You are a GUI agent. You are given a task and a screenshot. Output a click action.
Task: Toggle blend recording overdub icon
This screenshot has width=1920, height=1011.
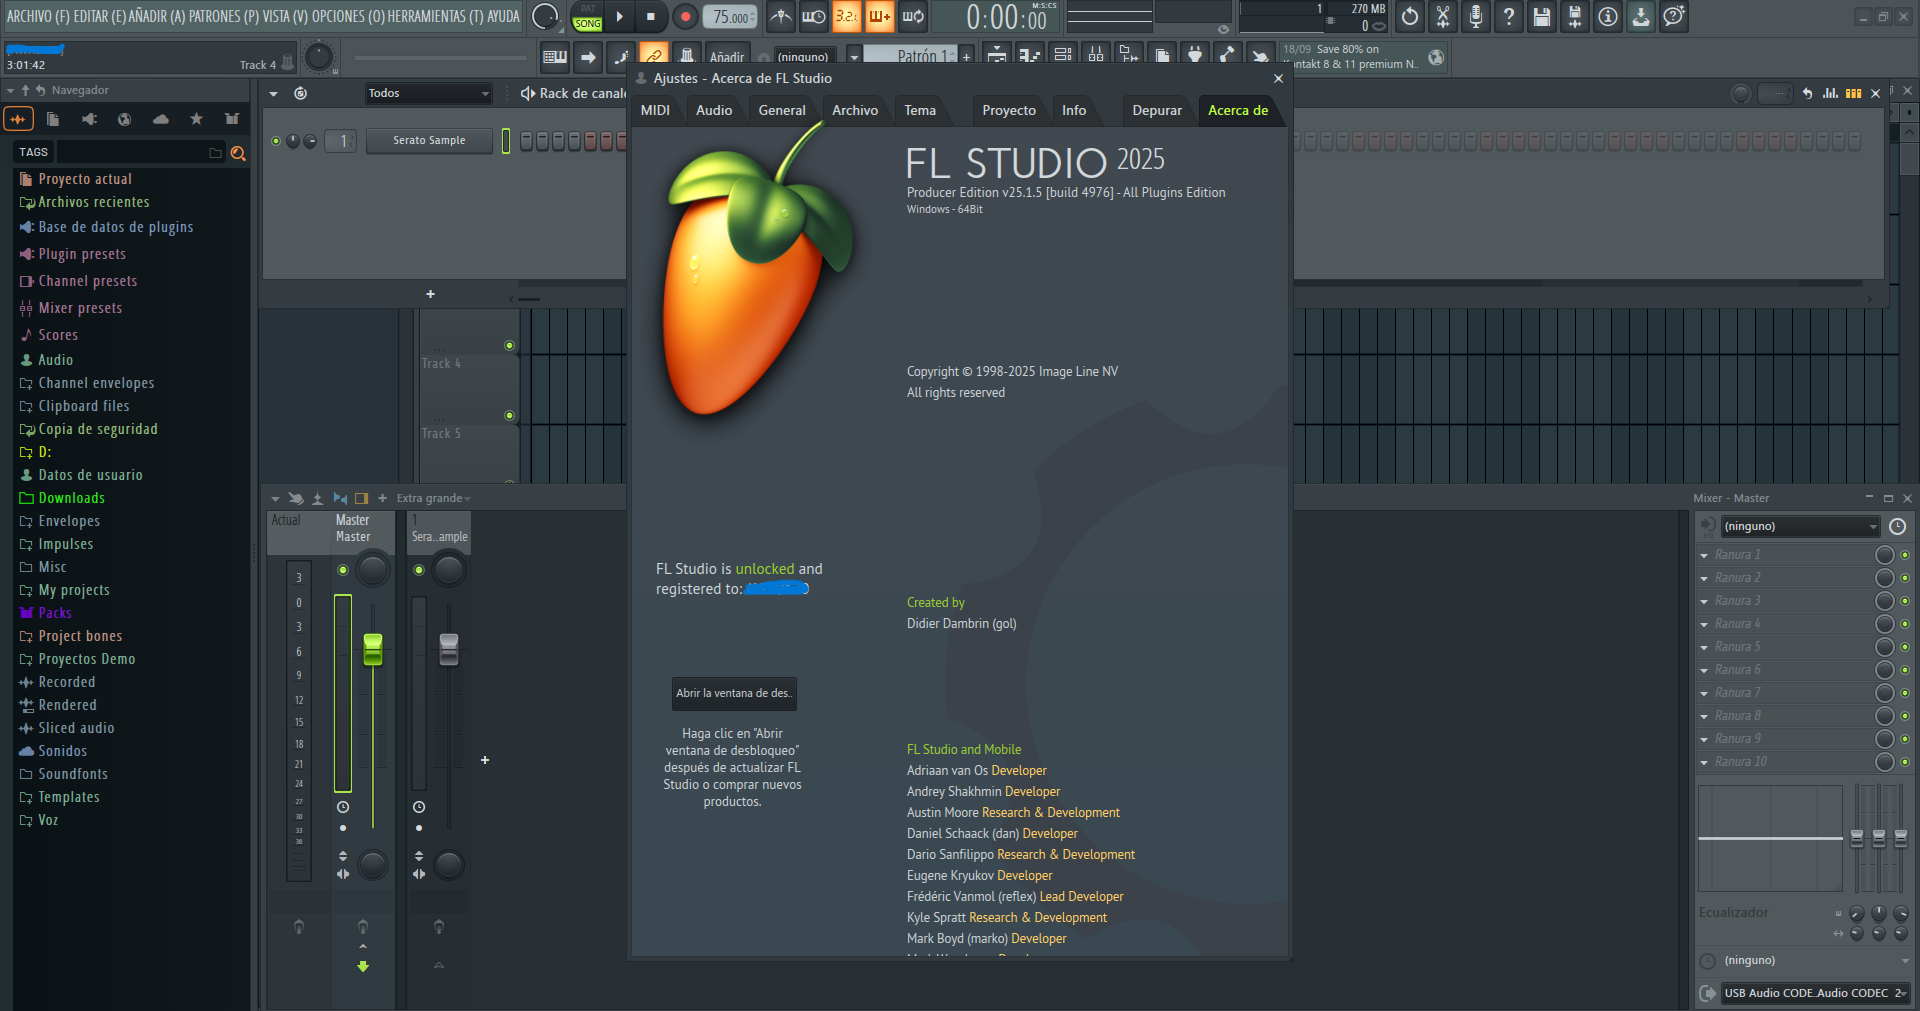(x=879, y=16)
